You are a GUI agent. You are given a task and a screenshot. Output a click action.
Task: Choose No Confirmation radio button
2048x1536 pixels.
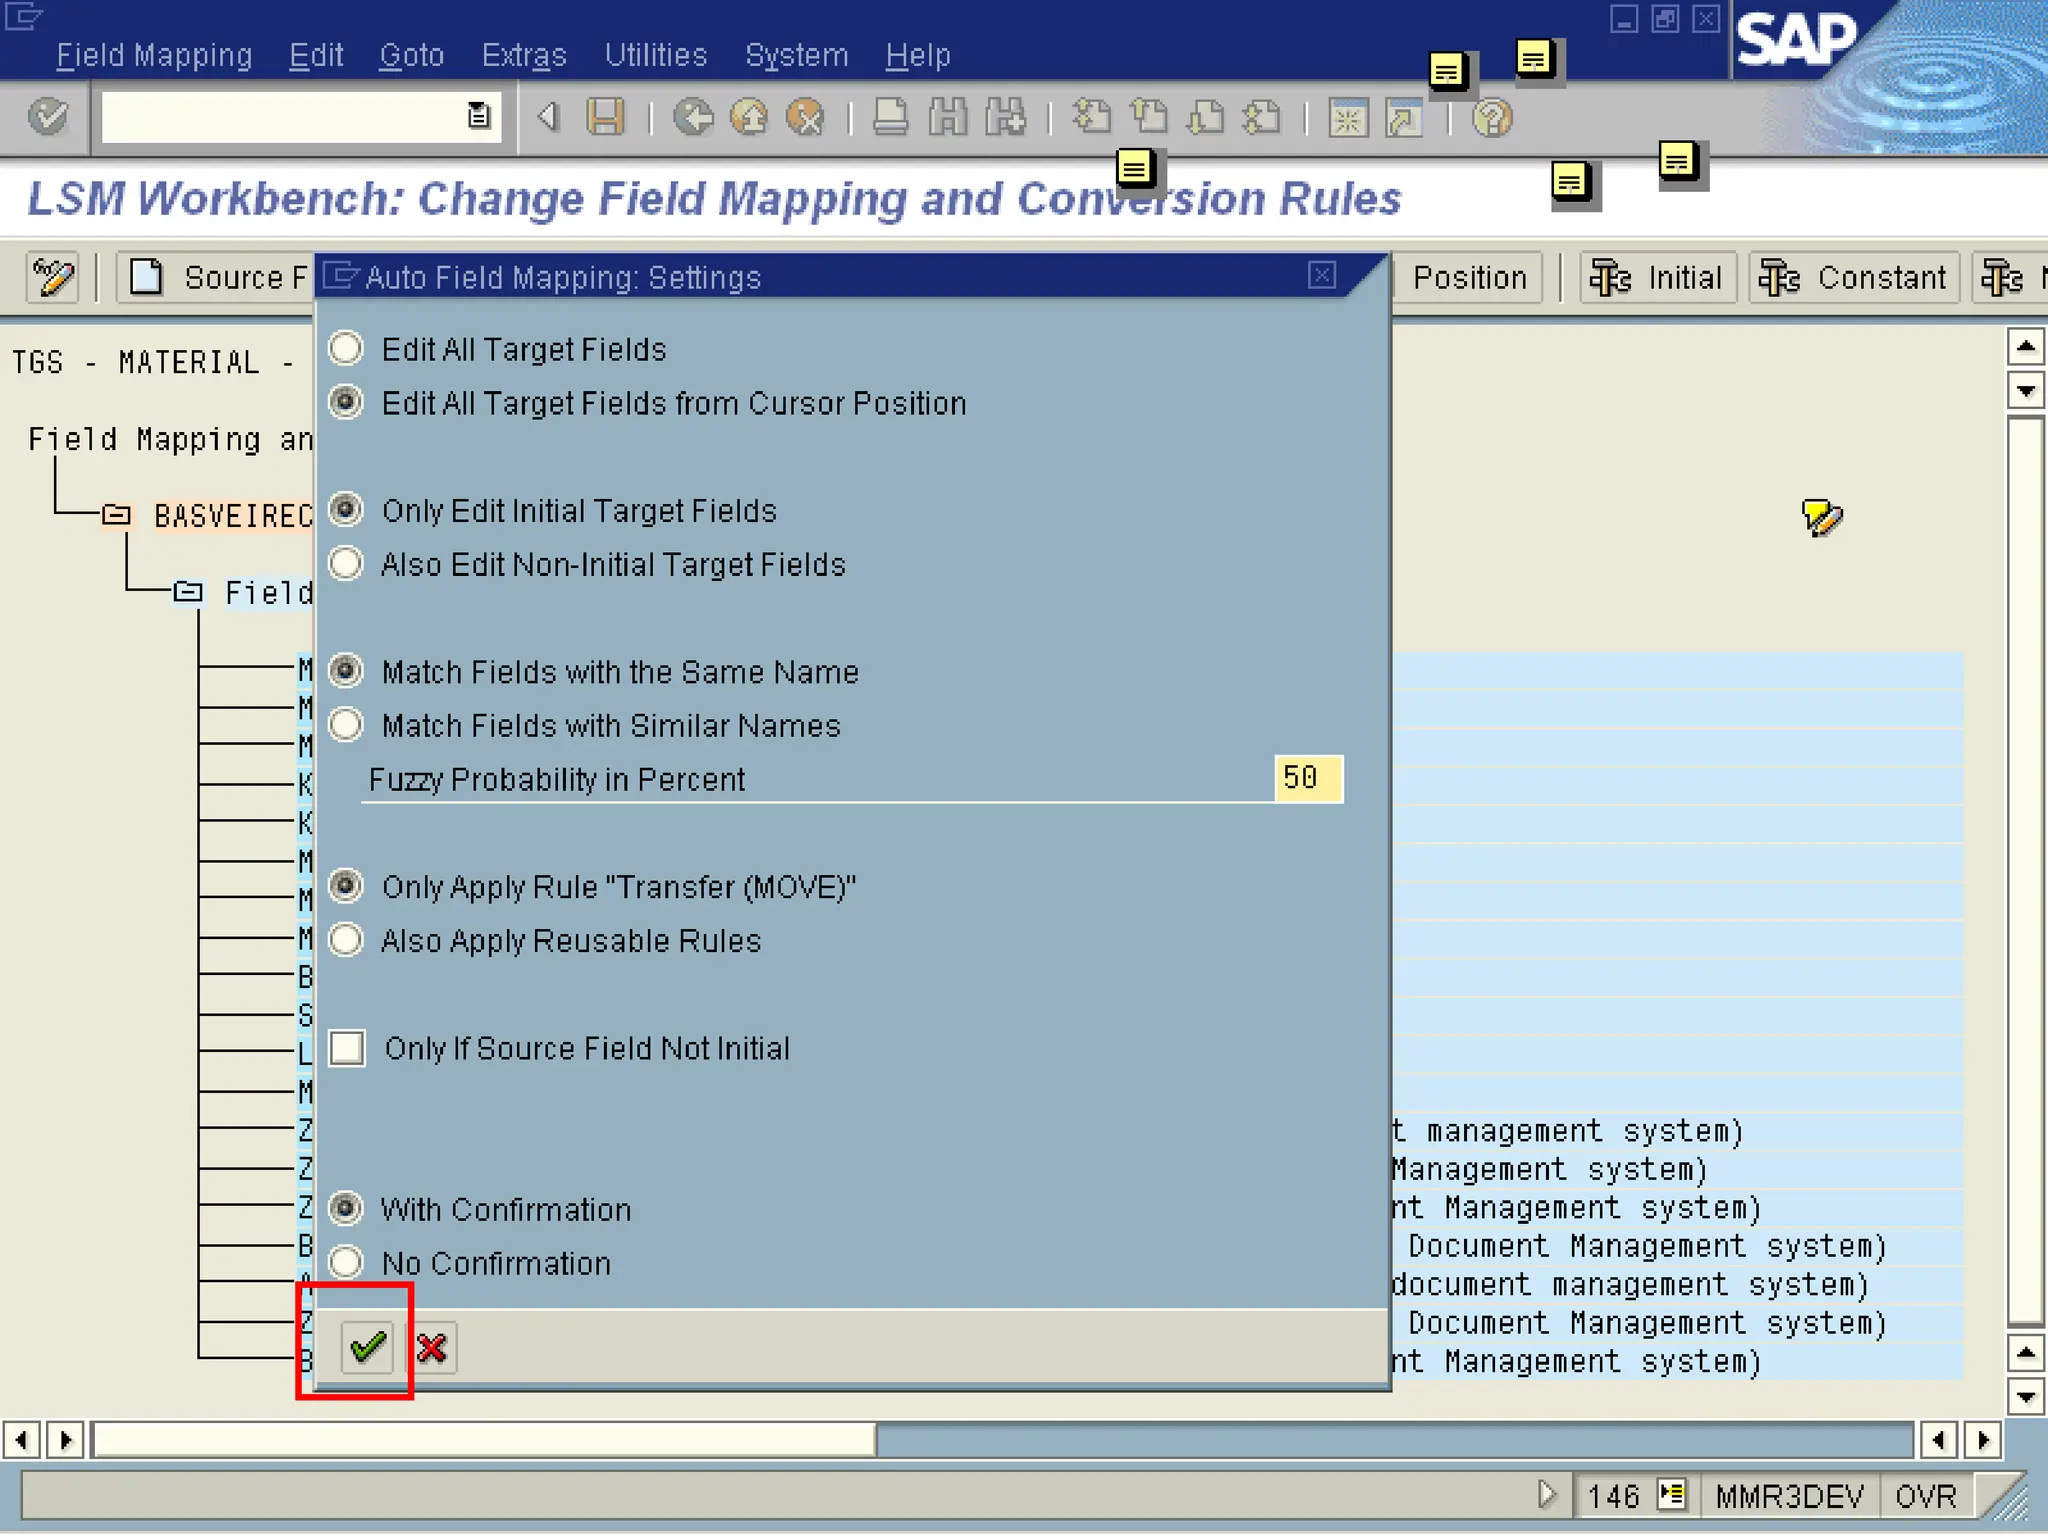coord(346,1263)
